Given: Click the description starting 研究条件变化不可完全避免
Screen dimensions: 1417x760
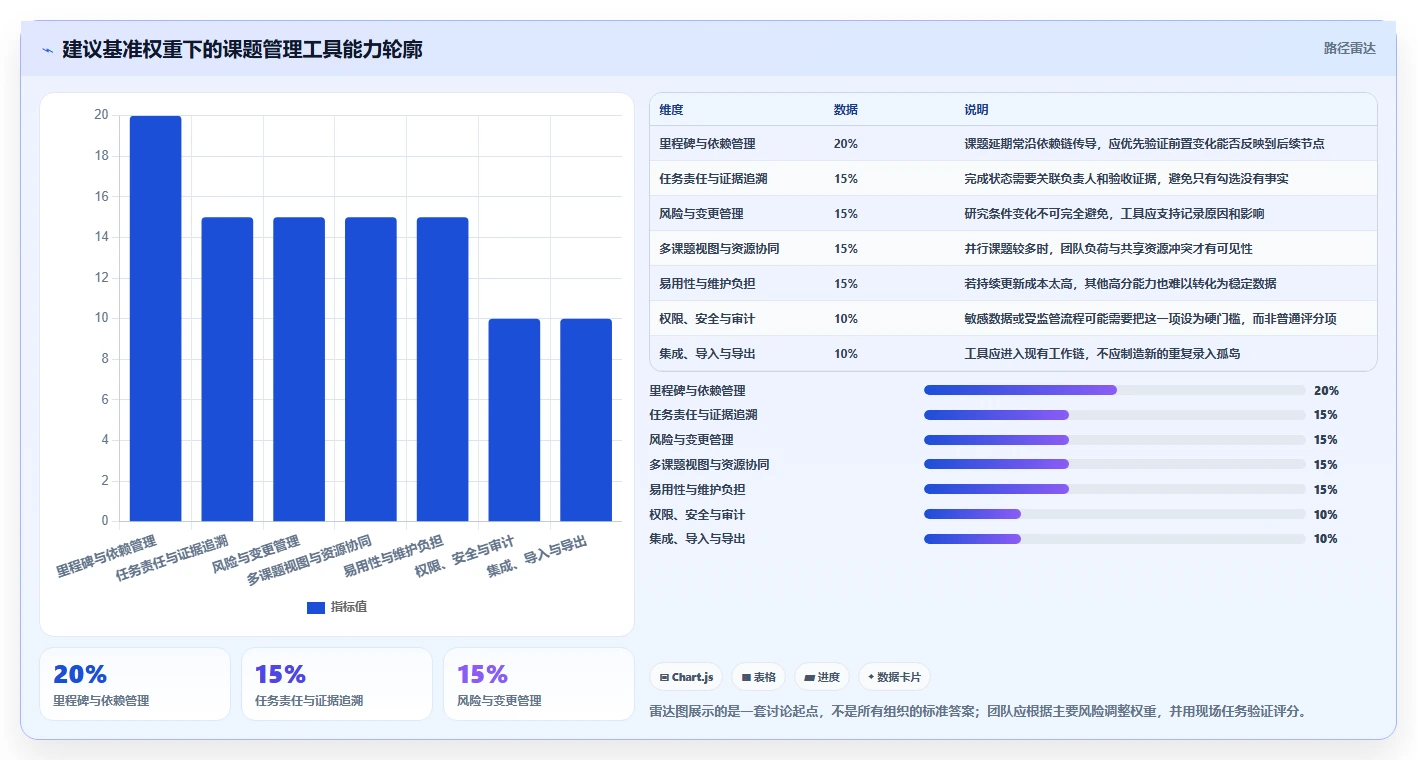Looking at the screenshot, I should 1114,213.
